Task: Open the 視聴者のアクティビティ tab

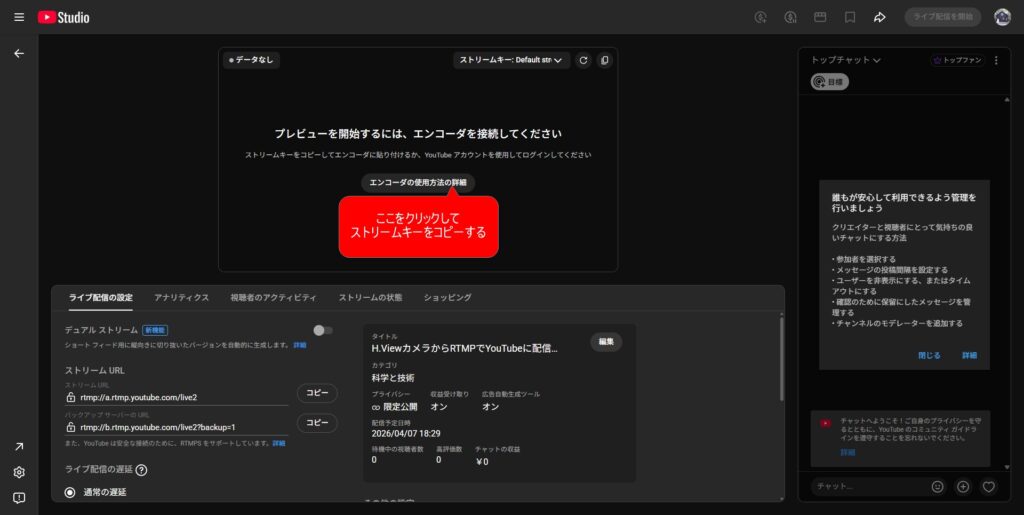Action: click(x=273, y=298)
